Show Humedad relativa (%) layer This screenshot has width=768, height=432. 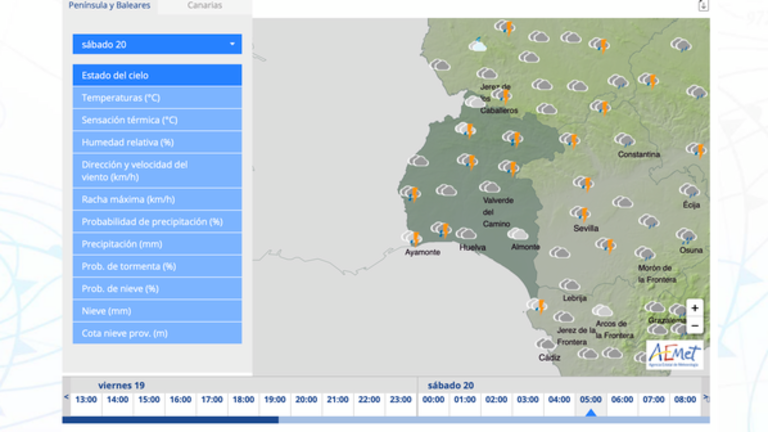(157, 142)
